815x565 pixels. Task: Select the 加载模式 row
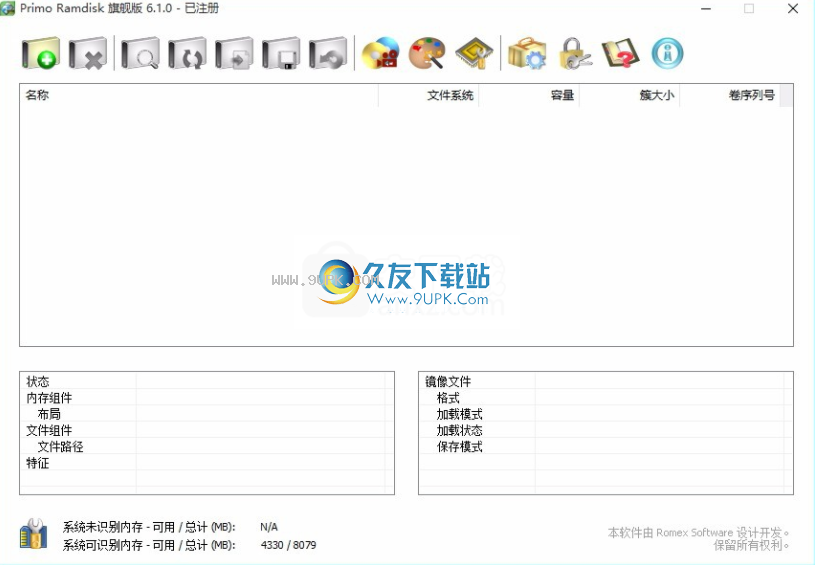[606, 414]
